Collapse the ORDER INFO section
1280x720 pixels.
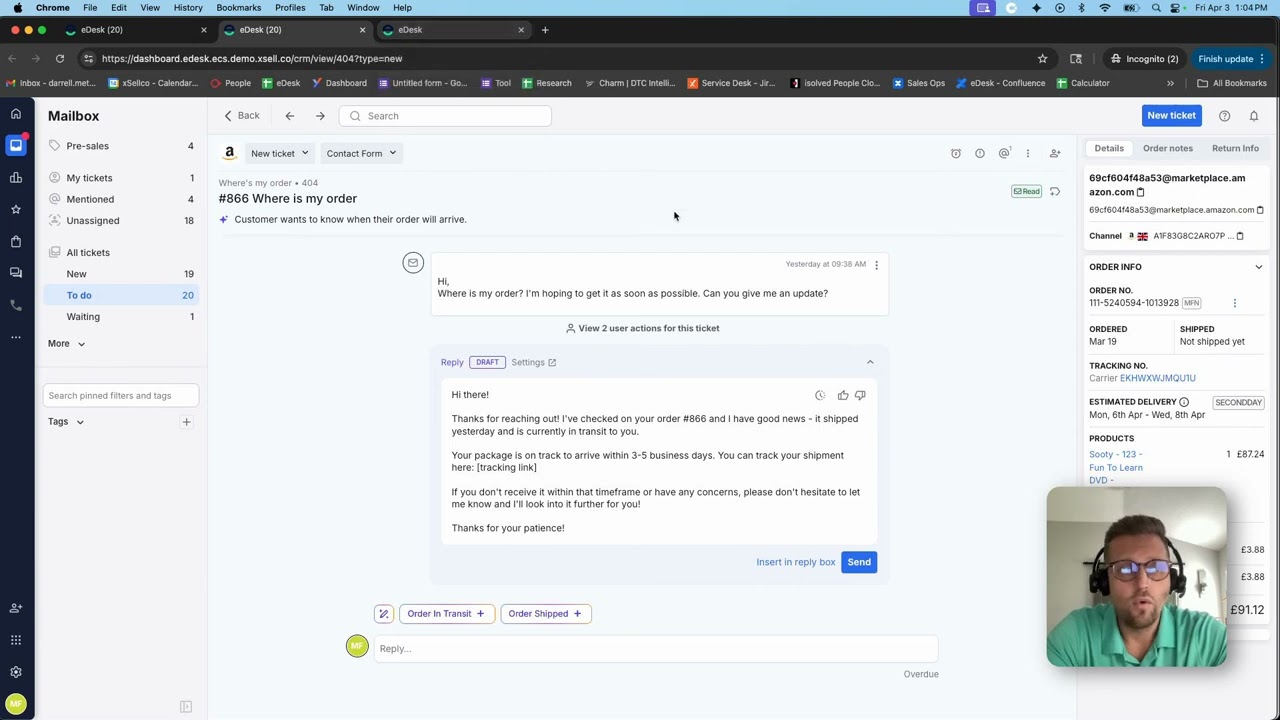(x=1258, y=267)
